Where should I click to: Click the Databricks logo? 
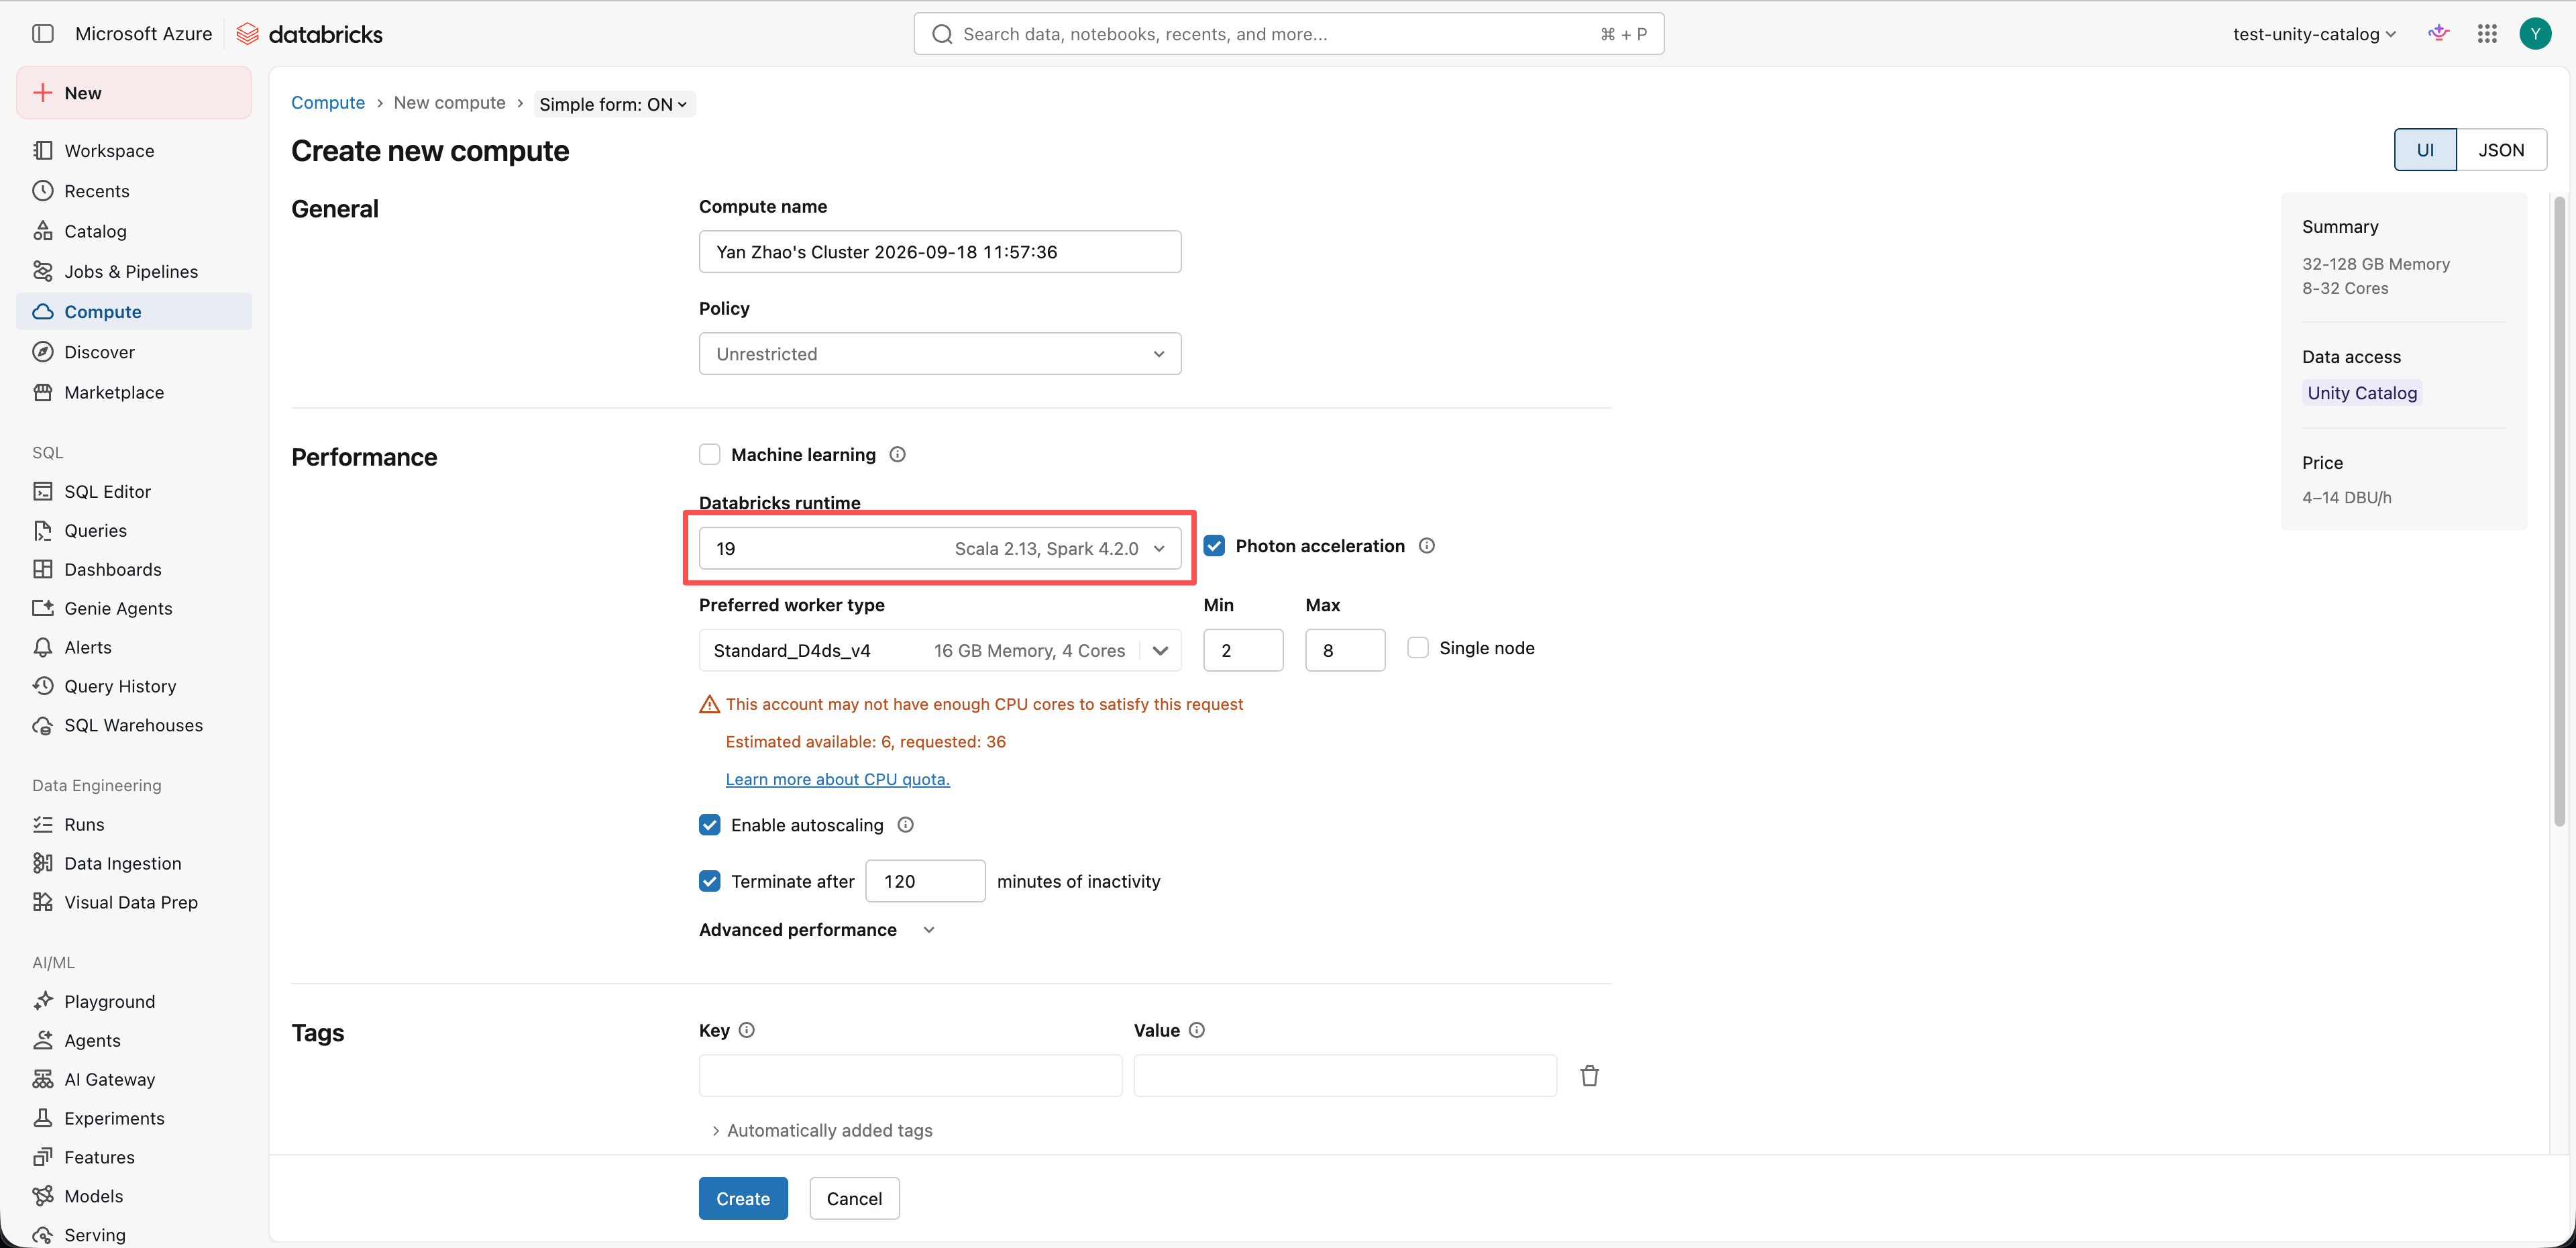click(x=309, y=34)
